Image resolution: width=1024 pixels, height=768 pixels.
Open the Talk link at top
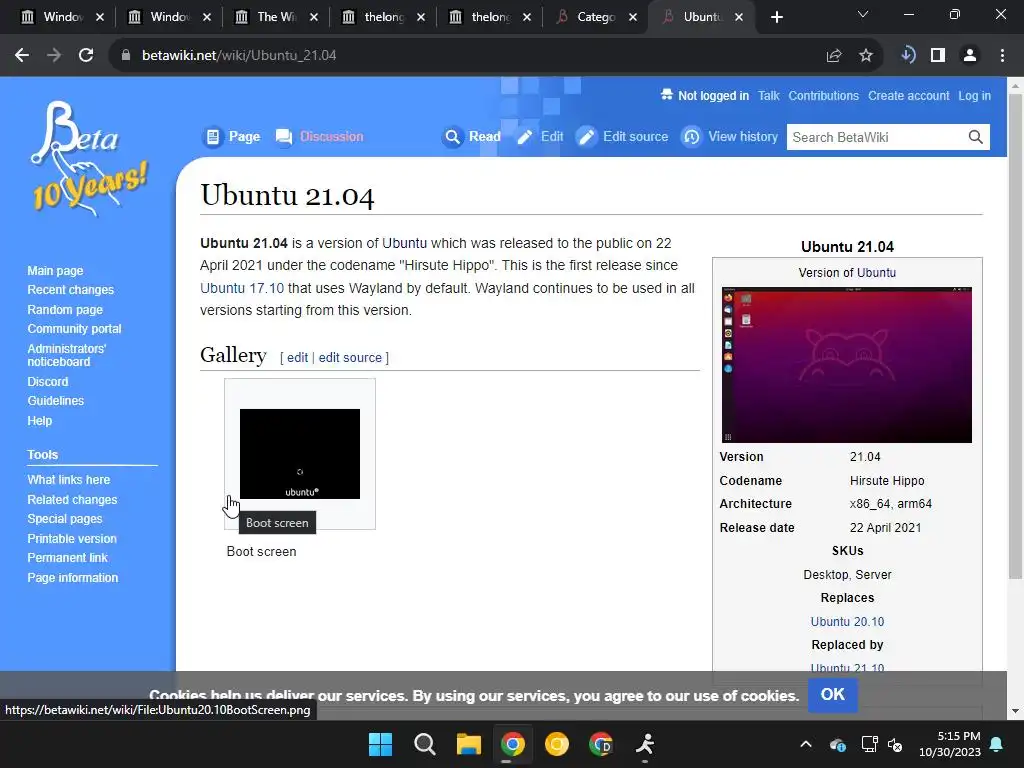coord(769,96)
